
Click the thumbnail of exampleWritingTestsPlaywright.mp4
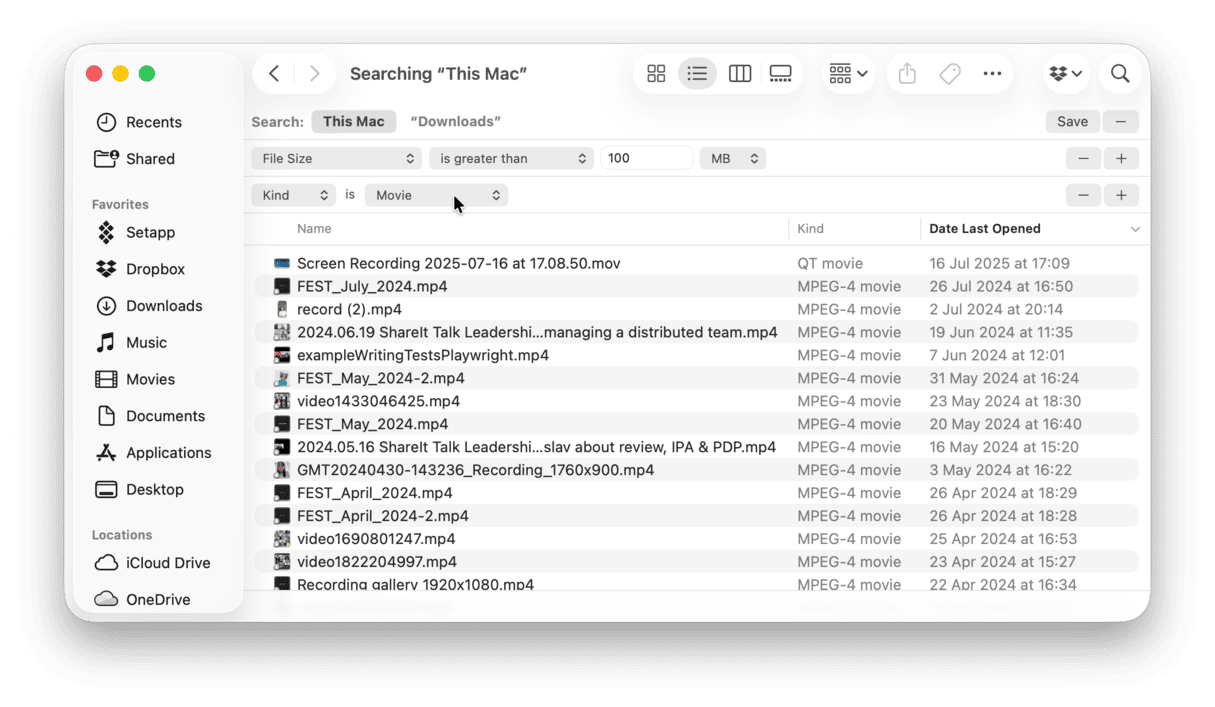pyautogui.click(x=282, y=356)
